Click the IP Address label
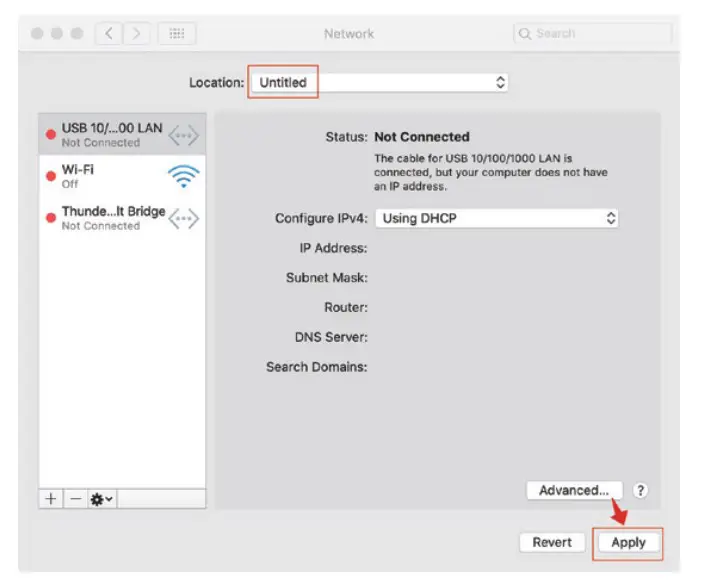Viewport: 711px width, 587px height. coord(333,248)
